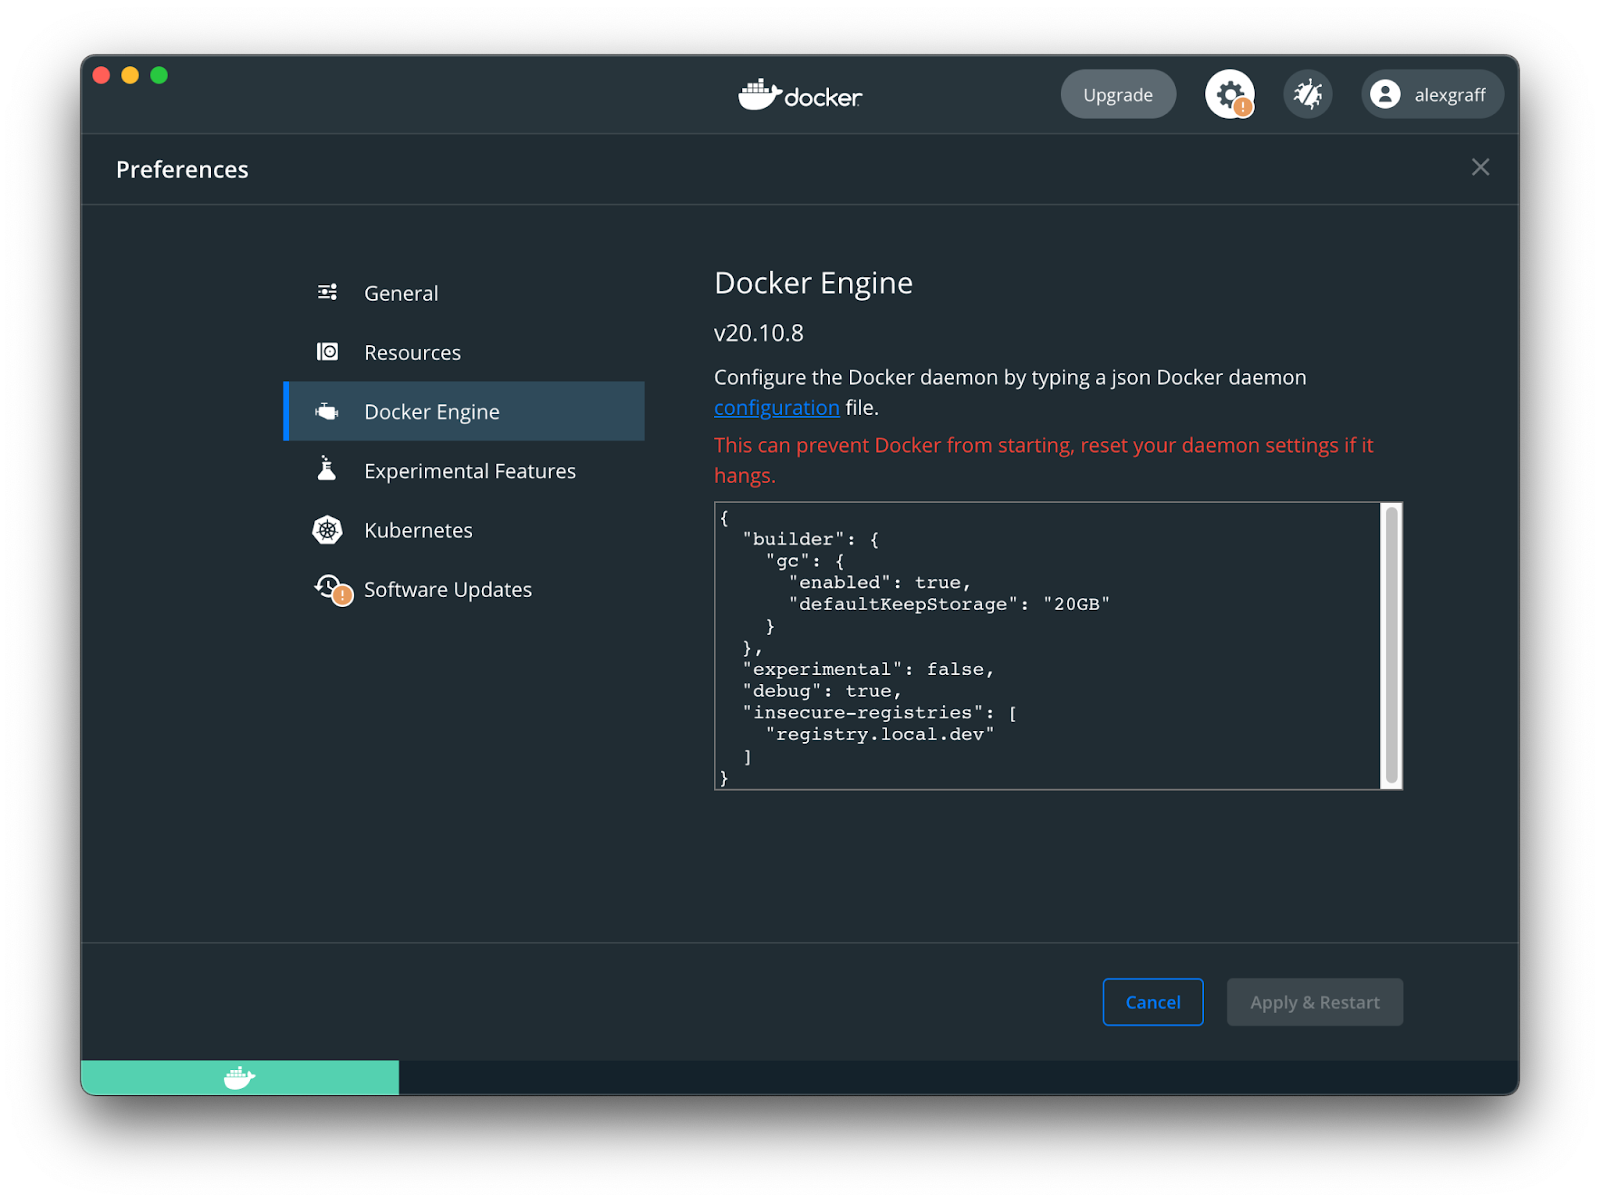
Task: Click the whale icon in the bottom status bar
Action: click(x=240, y=1077)
